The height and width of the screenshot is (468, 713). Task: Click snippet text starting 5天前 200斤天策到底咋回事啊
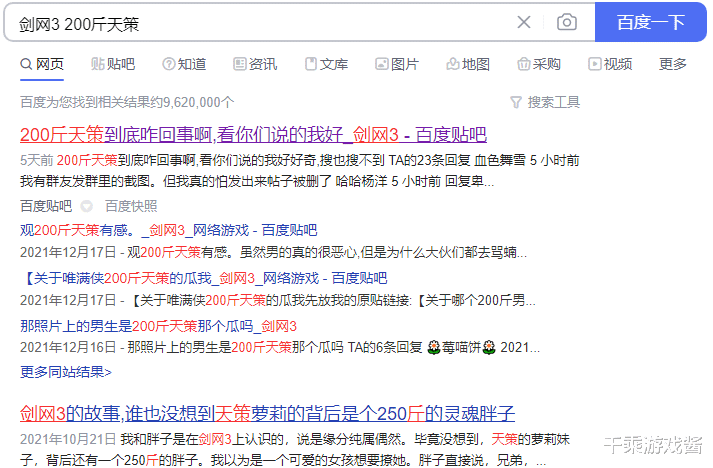(300, 160)
